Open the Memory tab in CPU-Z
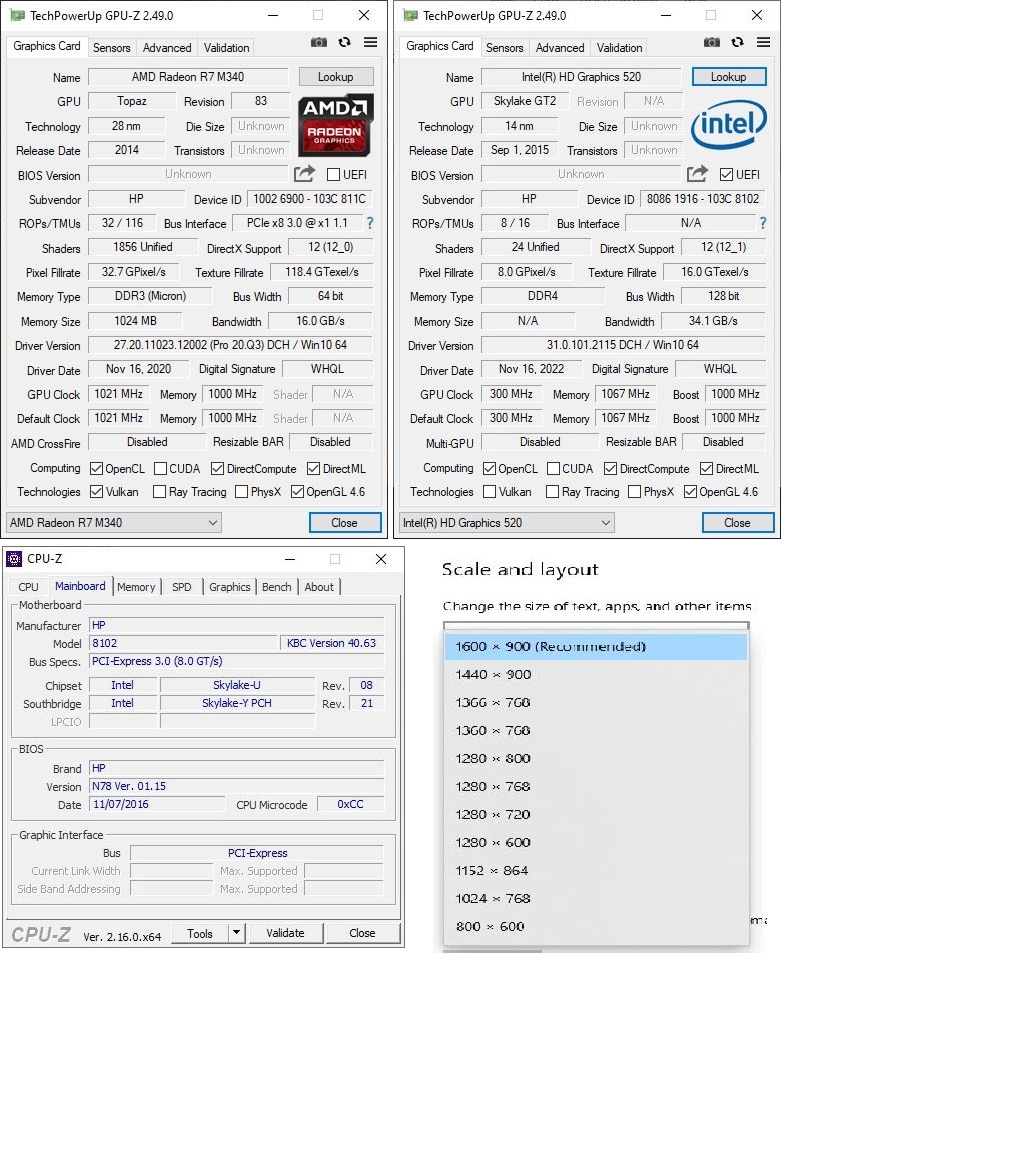This screenshot has width=1016, height=1176. coord(136,587)
